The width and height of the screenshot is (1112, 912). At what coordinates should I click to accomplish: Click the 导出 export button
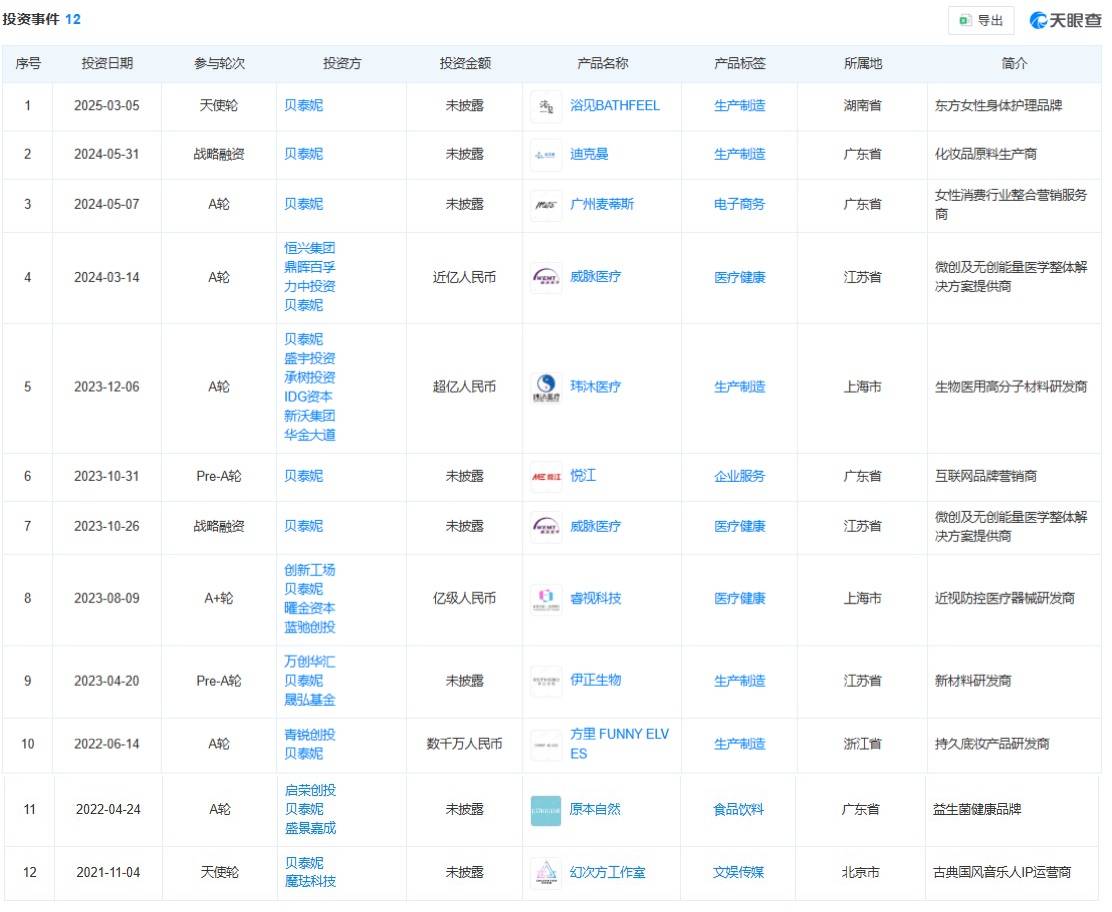point(981,20)
